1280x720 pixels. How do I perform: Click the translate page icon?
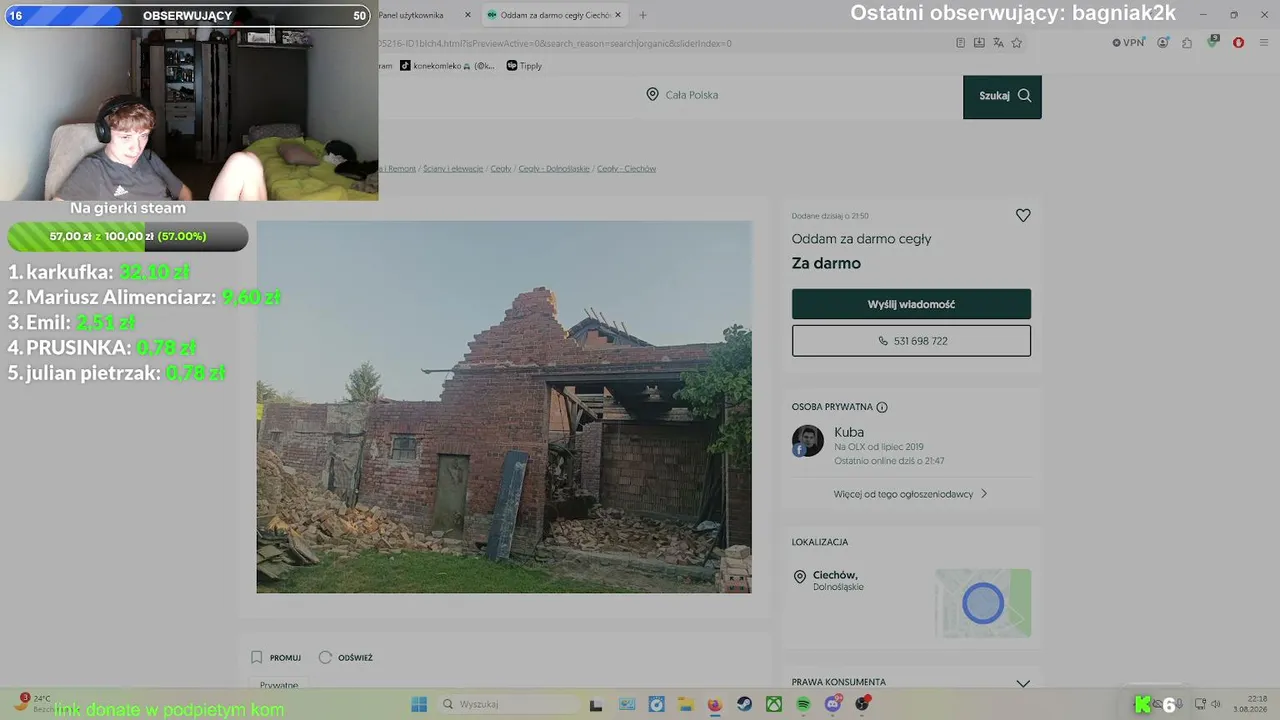pyautogui.click(x=998, y=43)
